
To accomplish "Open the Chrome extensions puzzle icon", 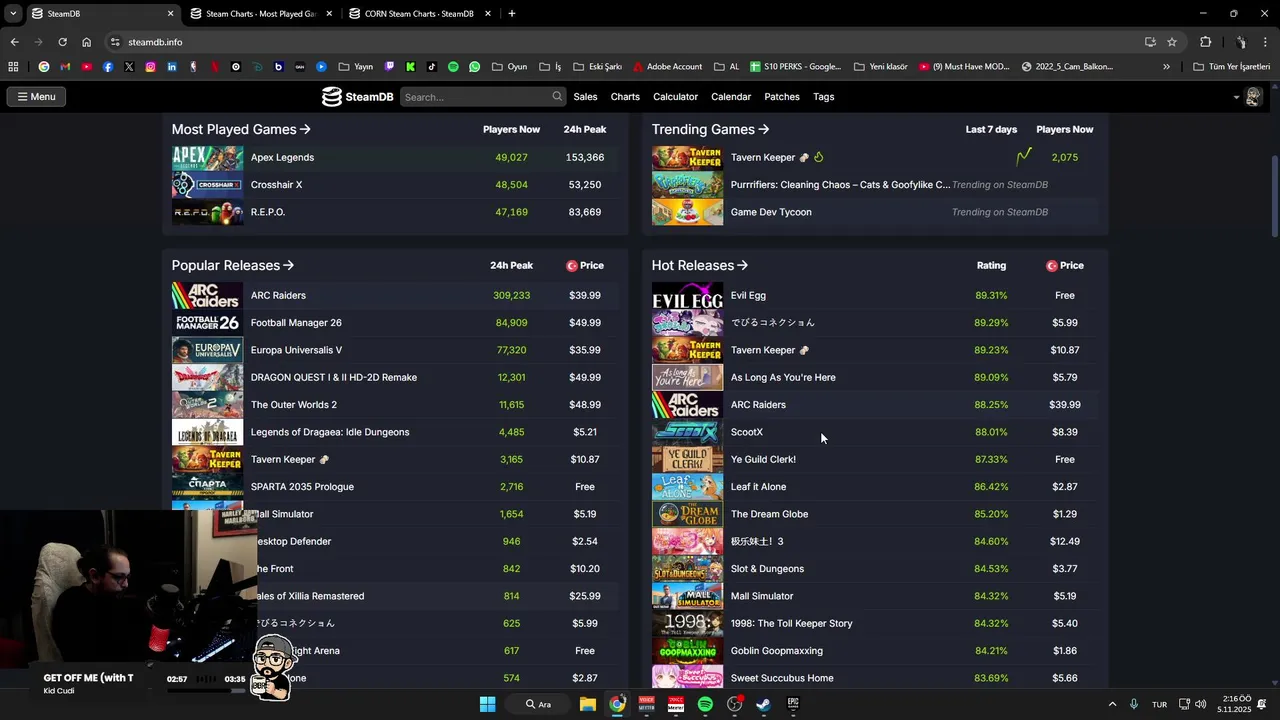I will [x=1205, y=42].
